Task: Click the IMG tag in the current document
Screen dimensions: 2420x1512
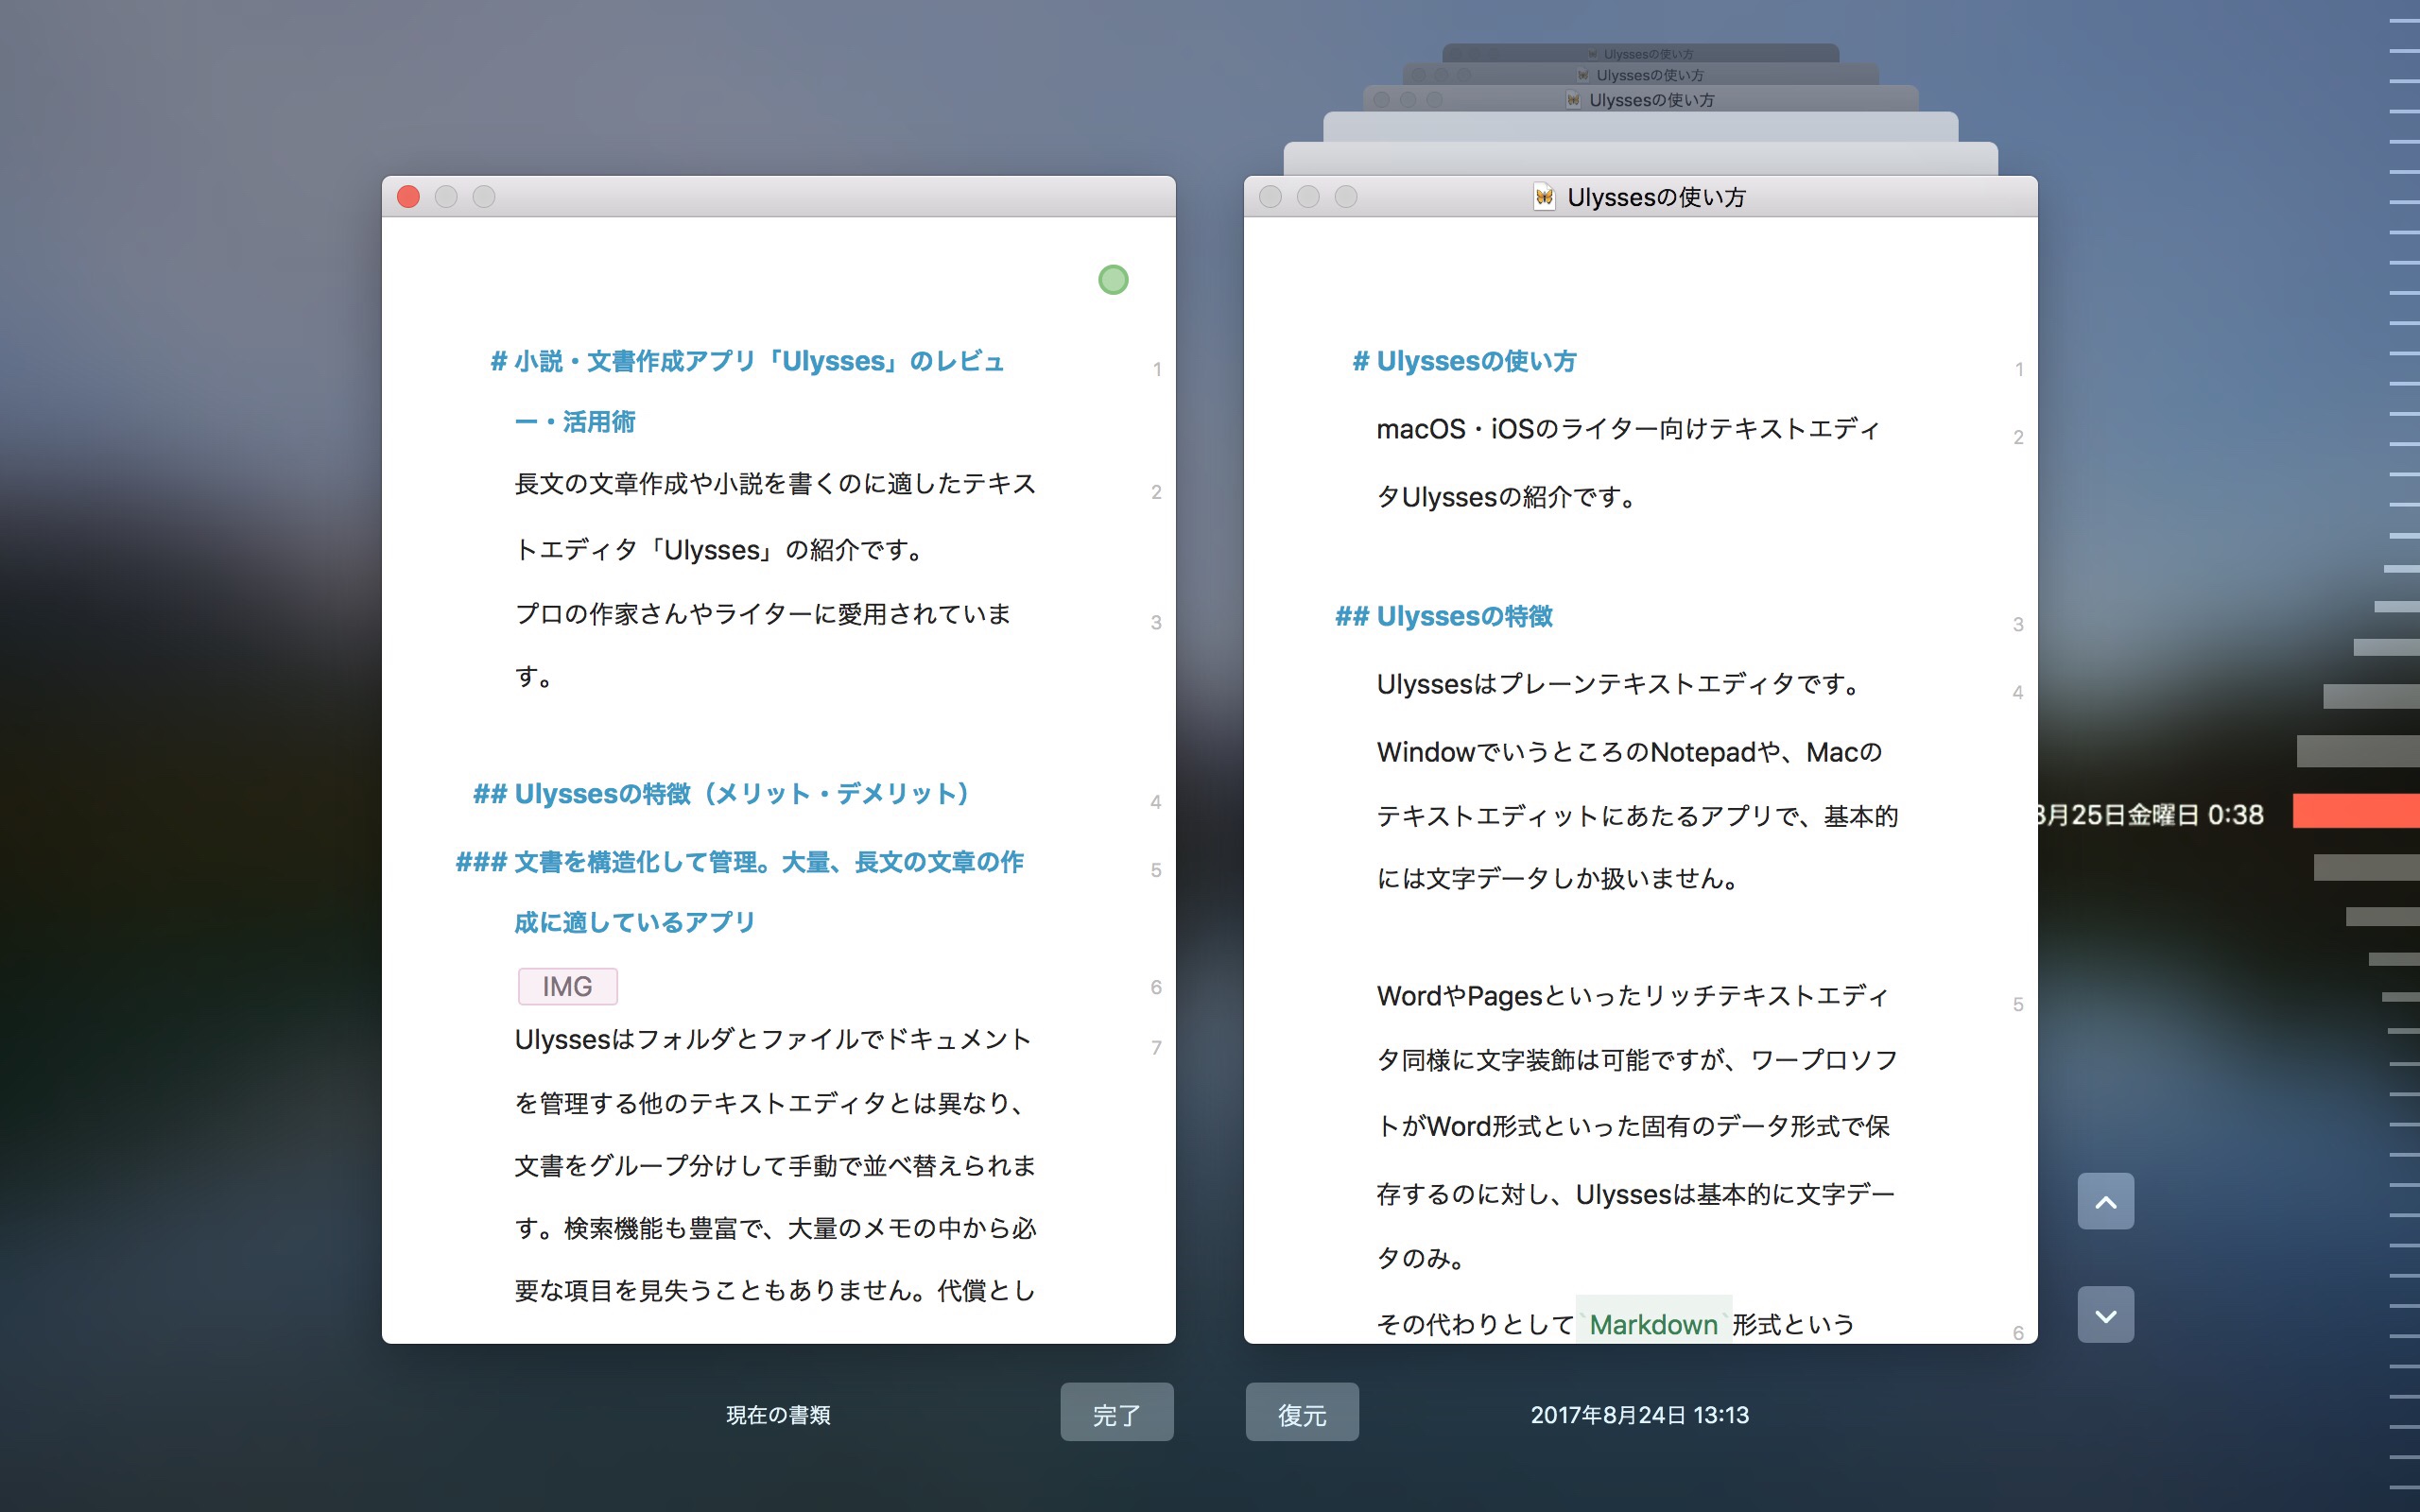Action: click(567, 987)
